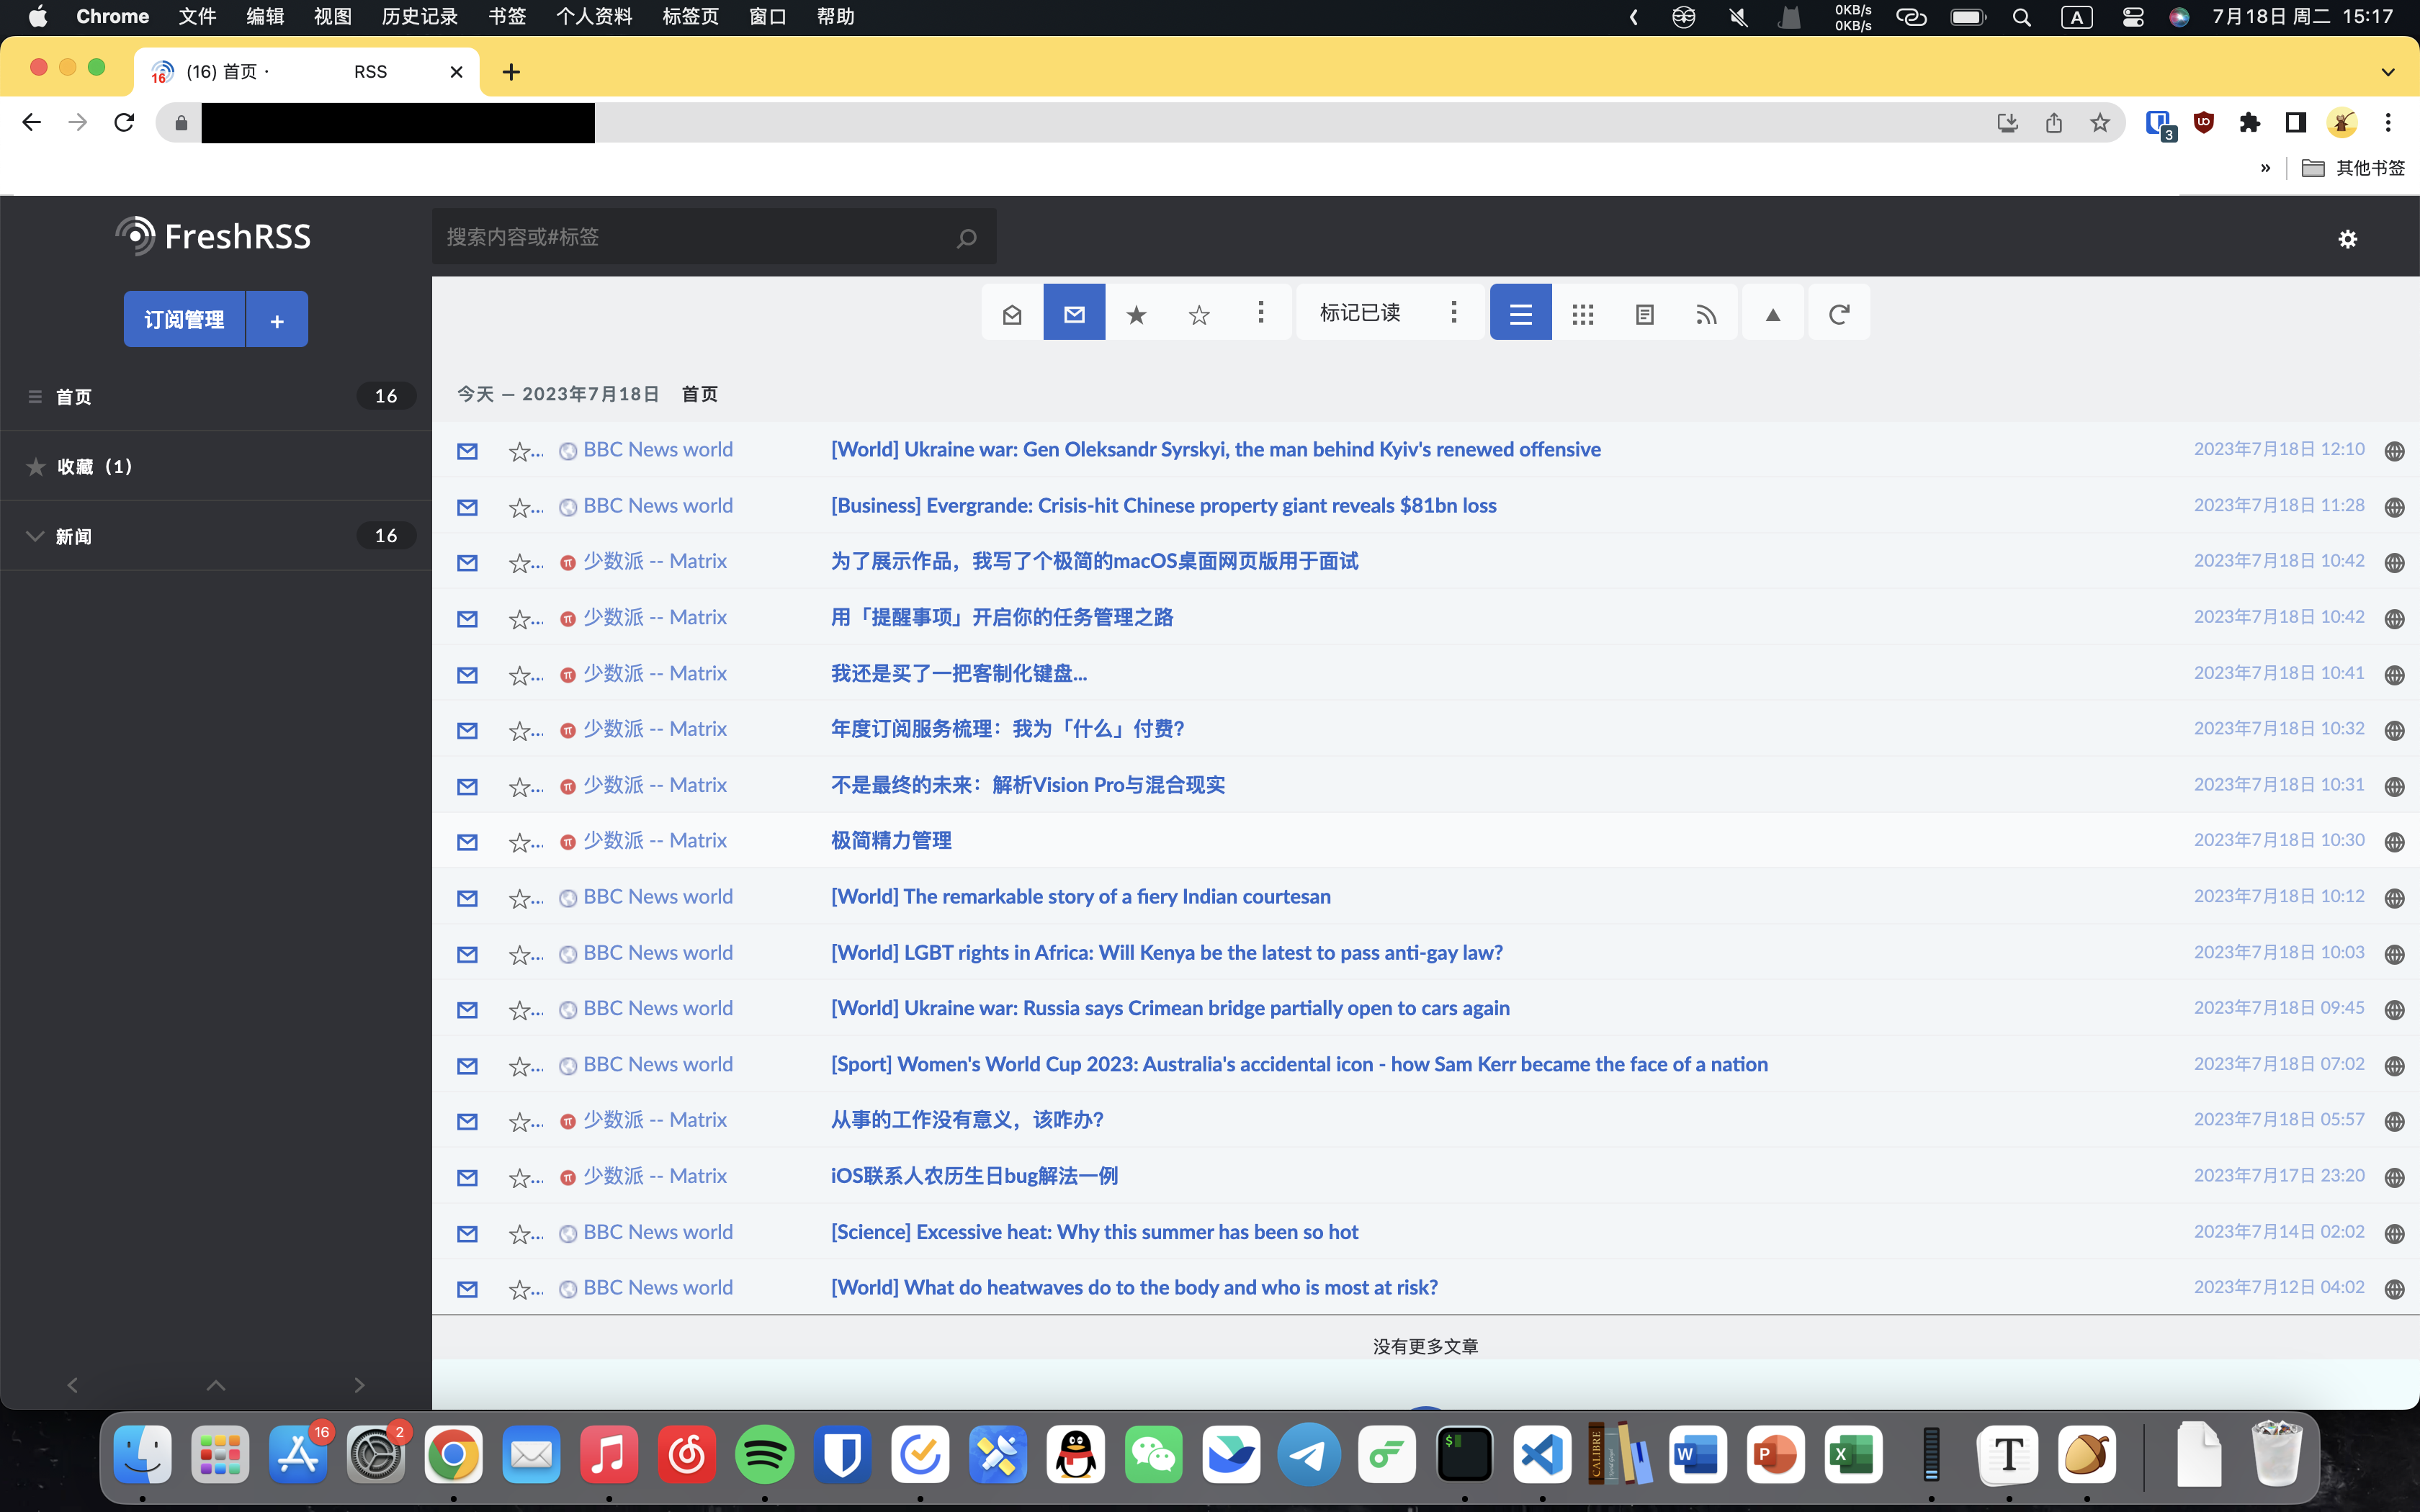2420x1512 pixels.
Task: Open Visual Studio Code from Dock
Action: coord(1542,1454)
